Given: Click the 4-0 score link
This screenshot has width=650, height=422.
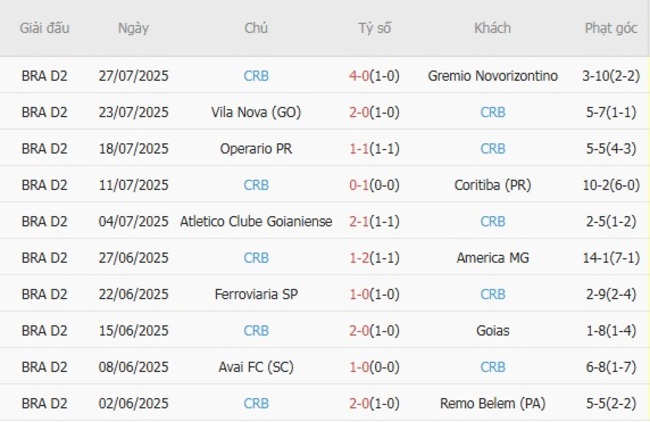Looking at the screenshot, I should (x=361, y=75).
